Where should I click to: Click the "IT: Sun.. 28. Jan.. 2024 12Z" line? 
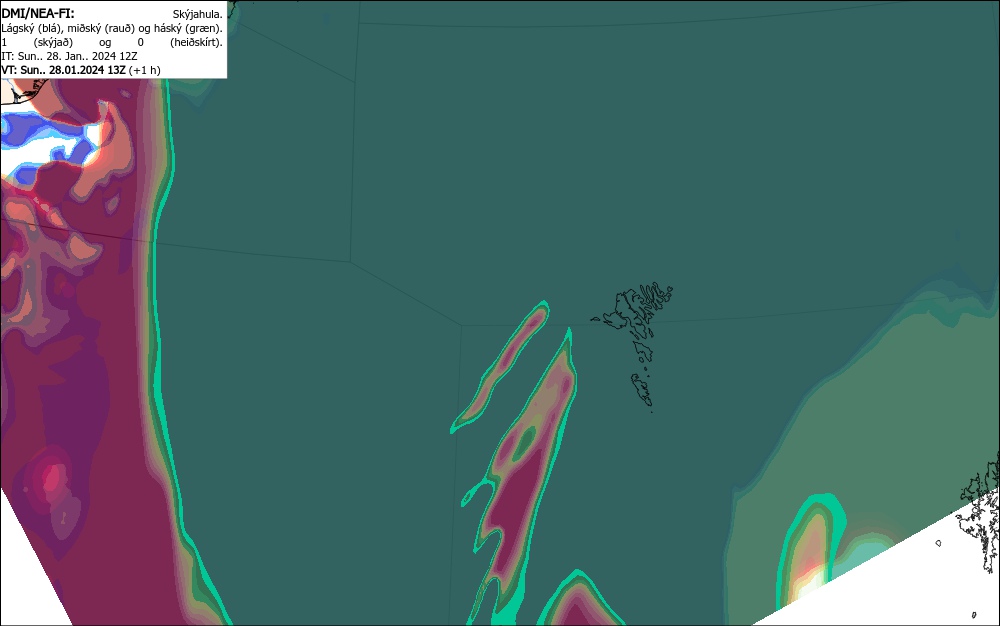(69, 56)
